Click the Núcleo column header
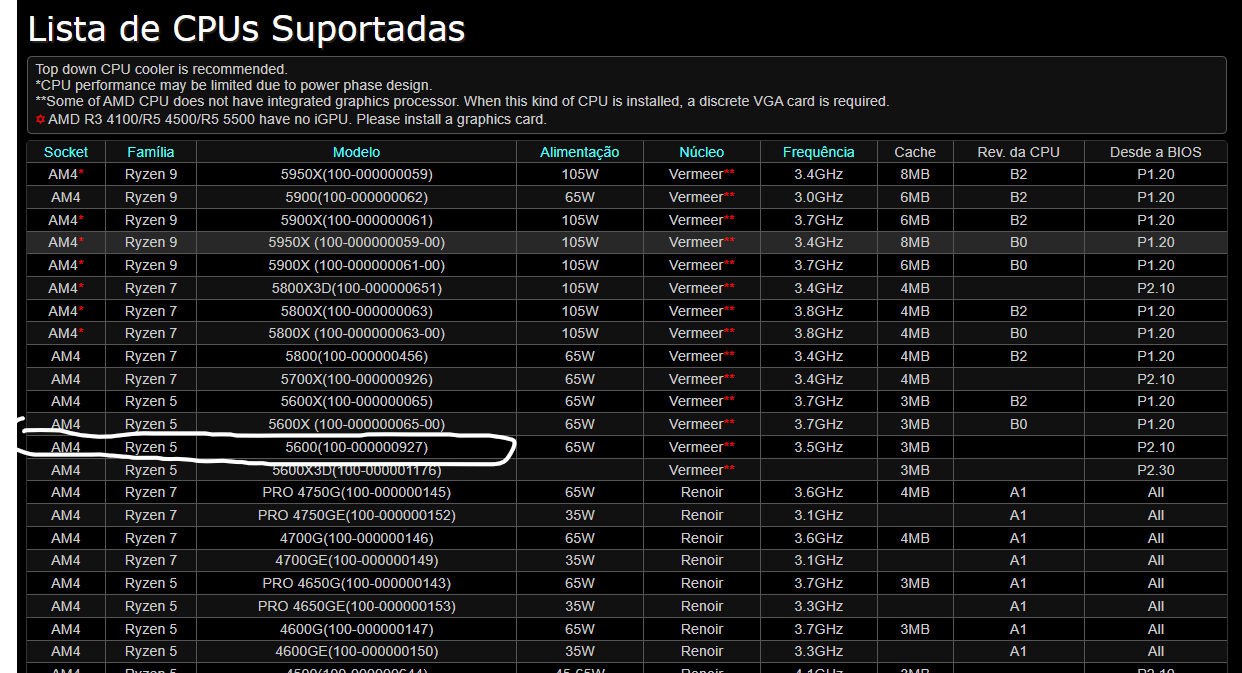 click(x=702, y=152)
